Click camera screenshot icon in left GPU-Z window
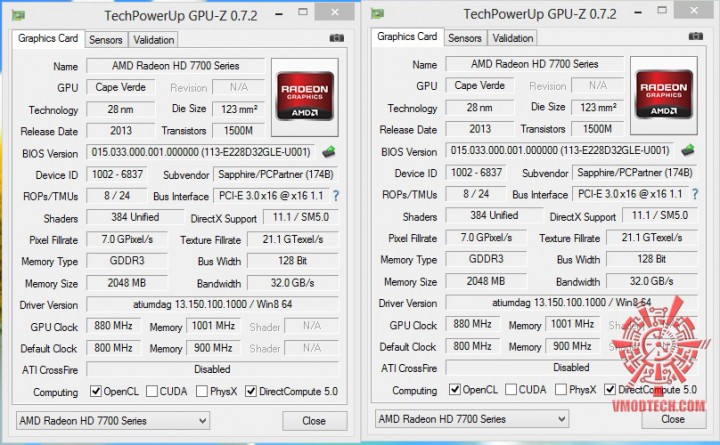Viewport: 720px width, 445px height. [337, 38]
